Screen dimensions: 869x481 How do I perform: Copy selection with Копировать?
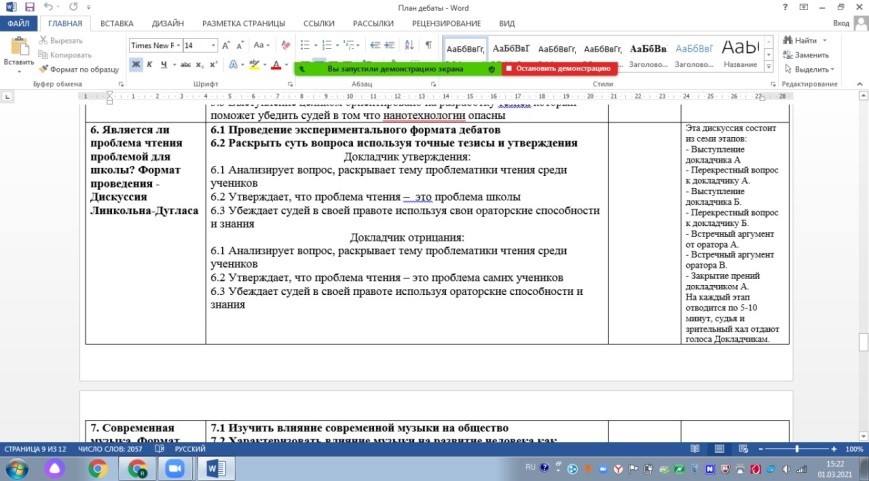65,55
